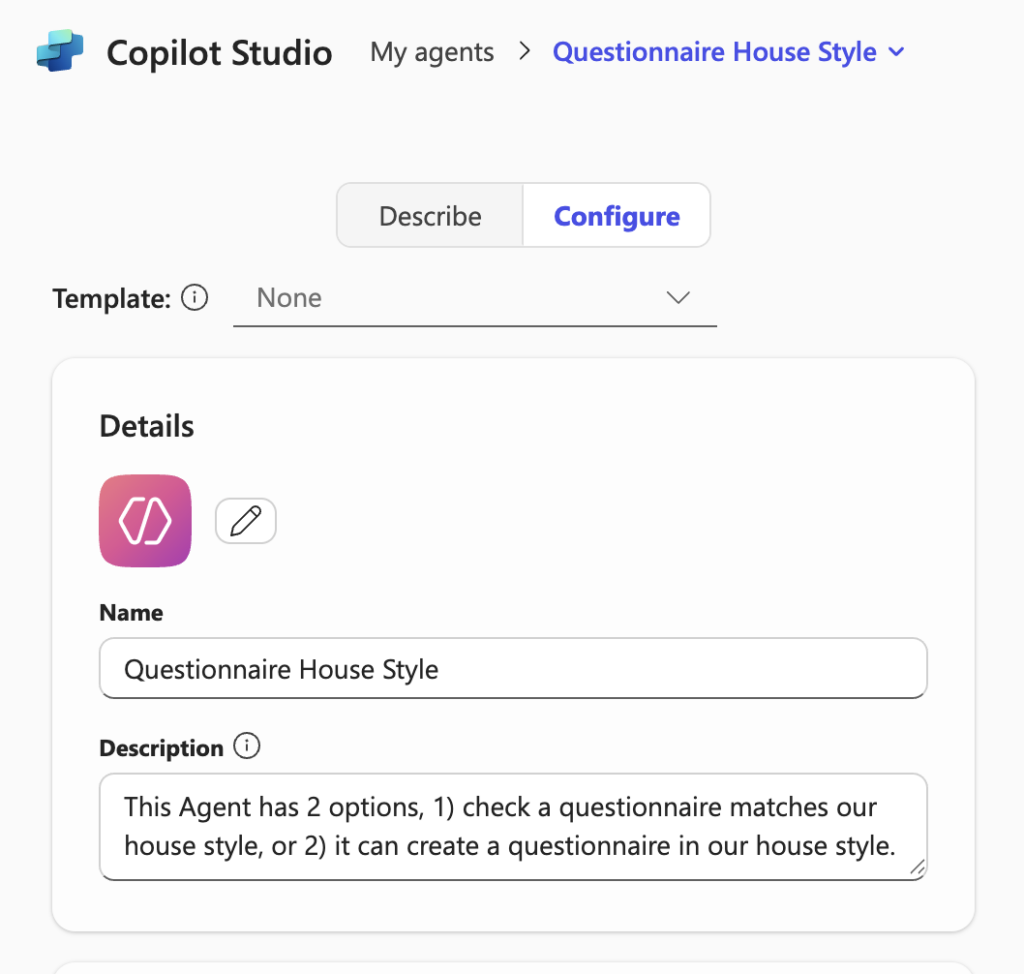Screen dimensions: 1024x974
Task: Click the down arrow of the Template combo box
Action: 678,298
